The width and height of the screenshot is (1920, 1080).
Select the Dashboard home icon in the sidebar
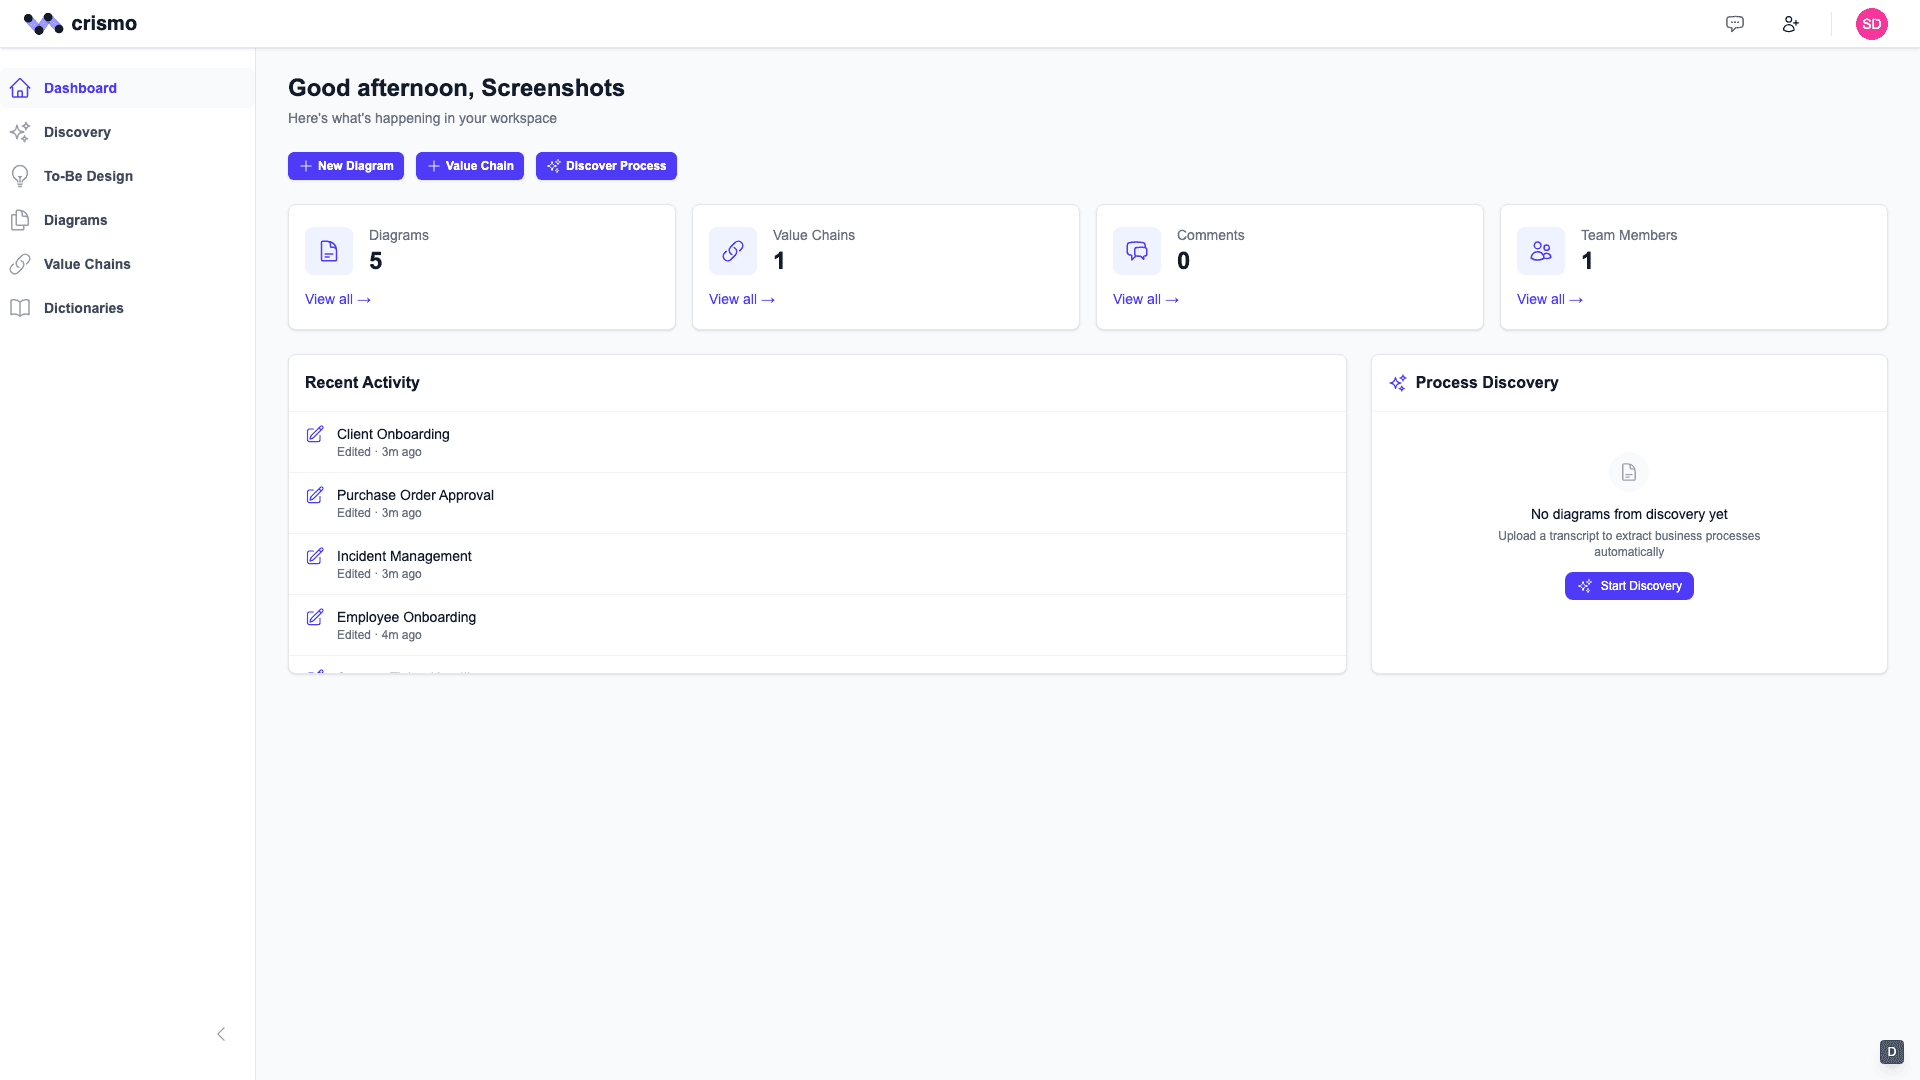21,88
